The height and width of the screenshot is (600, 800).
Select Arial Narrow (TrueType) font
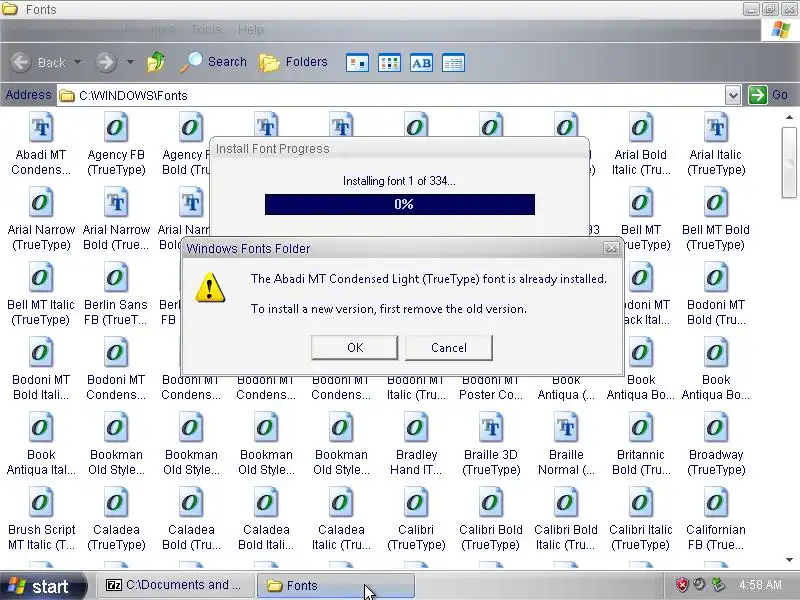pyautogui.click(x=41, y=219)
